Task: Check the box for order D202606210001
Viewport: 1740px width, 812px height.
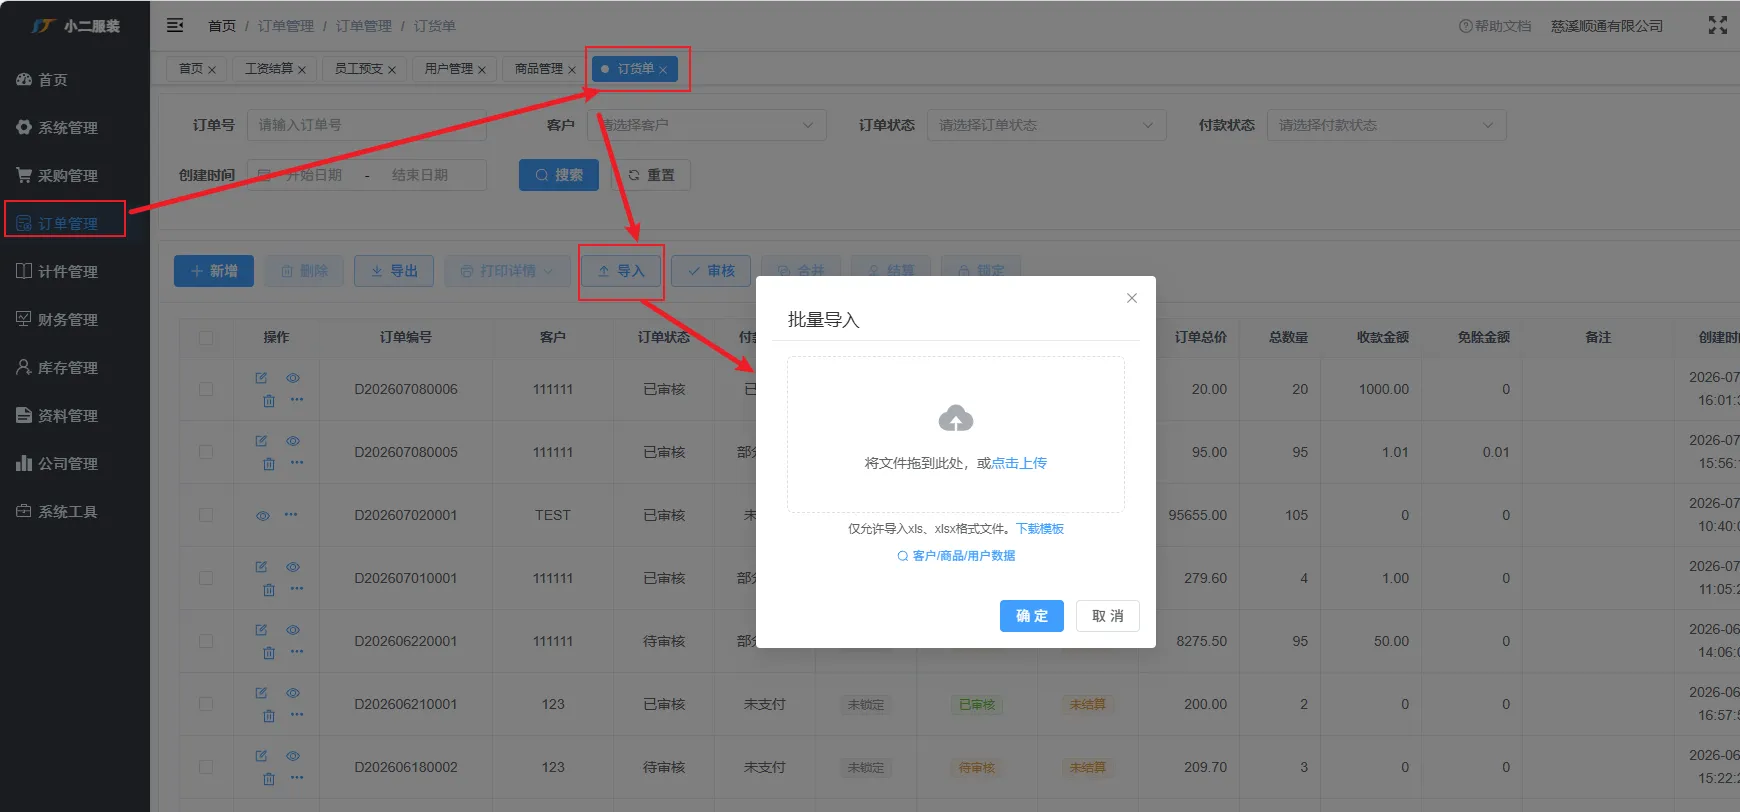Action: coord(206,704)
